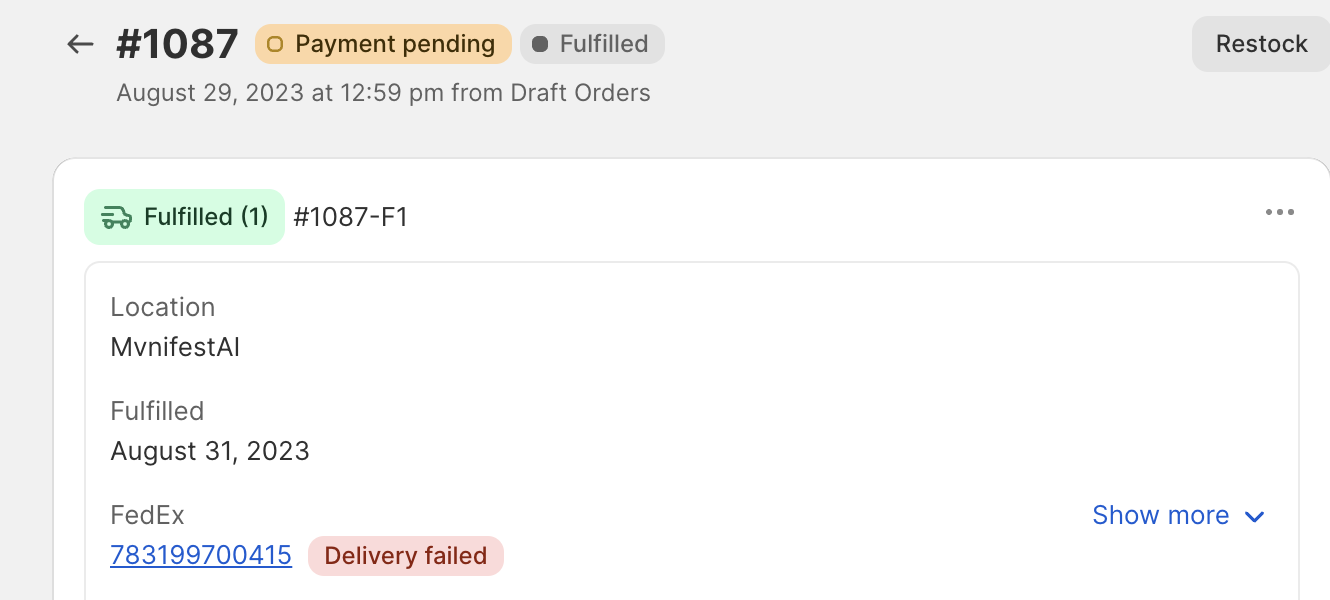Viewport: 1330px width, 600px height.
Task: Click the order creation date from Draft Orders
Action: [x=383, y=93]
